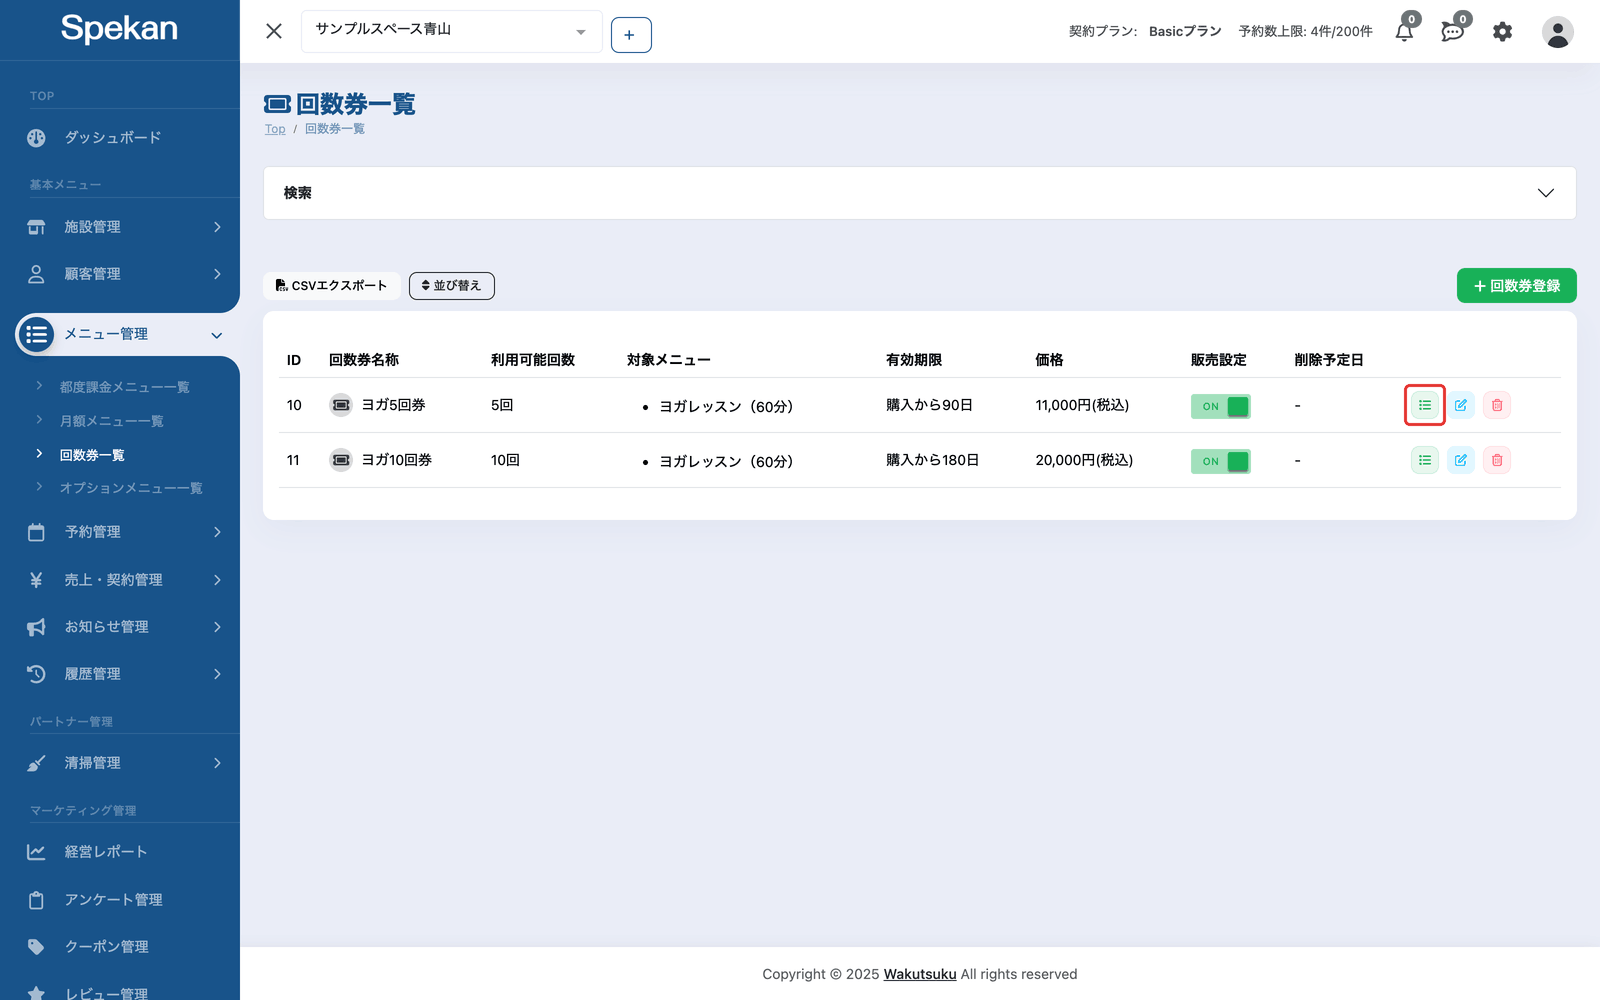Screen dimensions: 1600x1000
Task: Delete the ヨガ5回券 ticket
Action: [1497, 405]
